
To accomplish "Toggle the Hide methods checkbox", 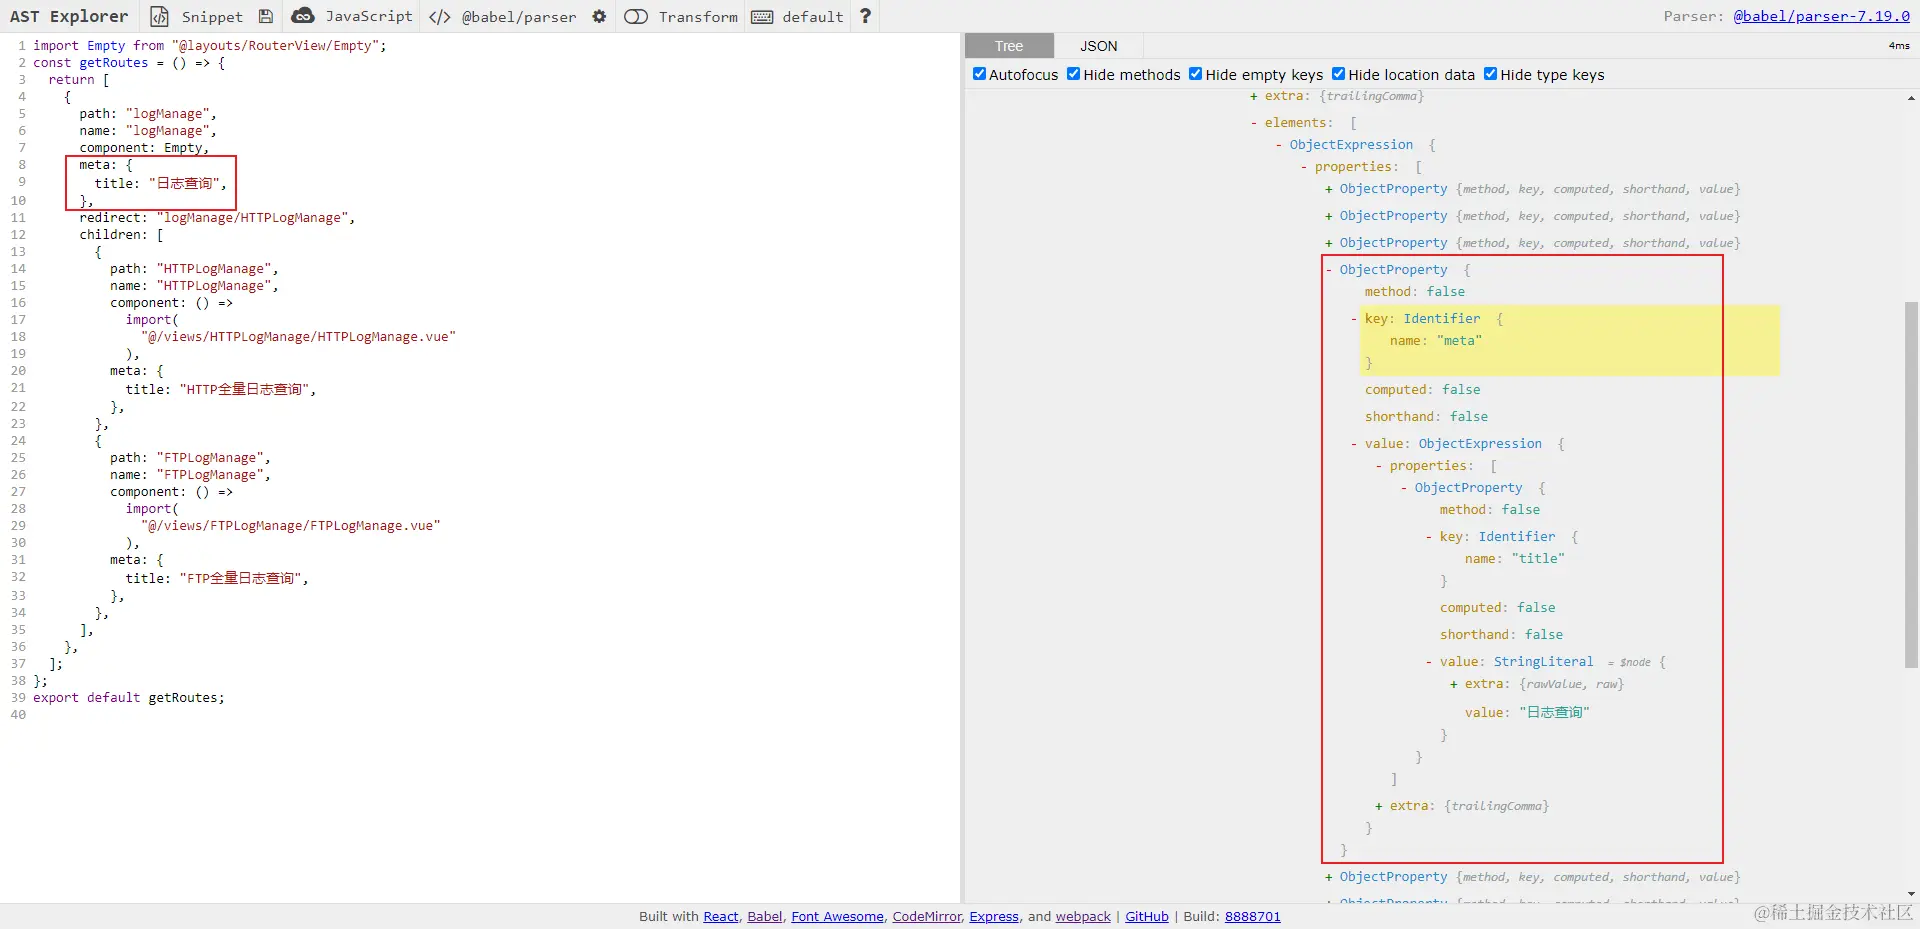I will pyautogui.click(x=1073, y=74).
